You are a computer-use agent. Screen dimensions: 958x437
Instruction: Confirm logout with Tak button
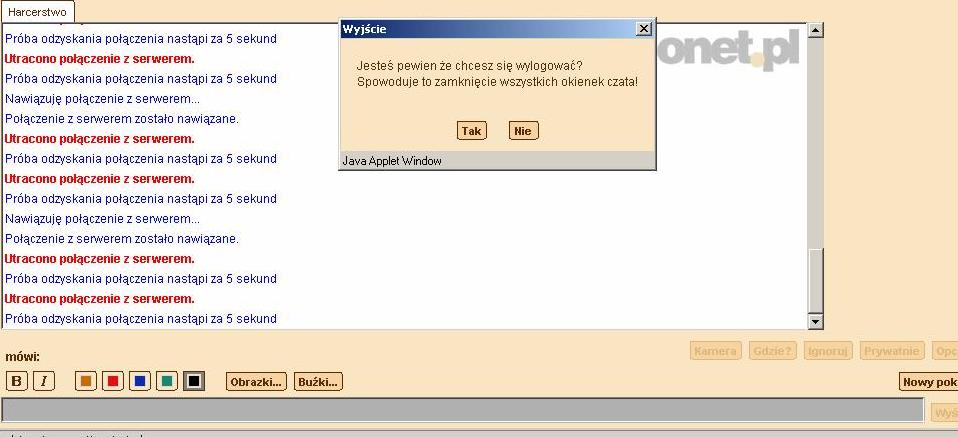point(471,131)
